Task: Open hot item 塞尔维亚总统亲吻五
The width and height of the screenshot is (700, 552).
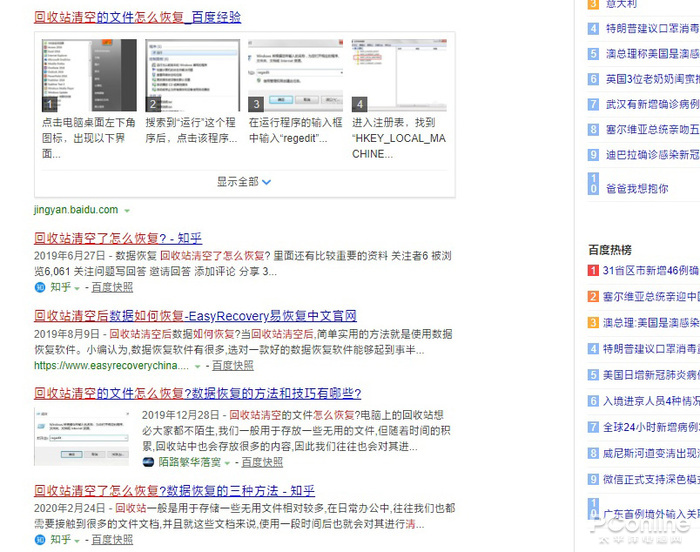Action: point(652,130)
